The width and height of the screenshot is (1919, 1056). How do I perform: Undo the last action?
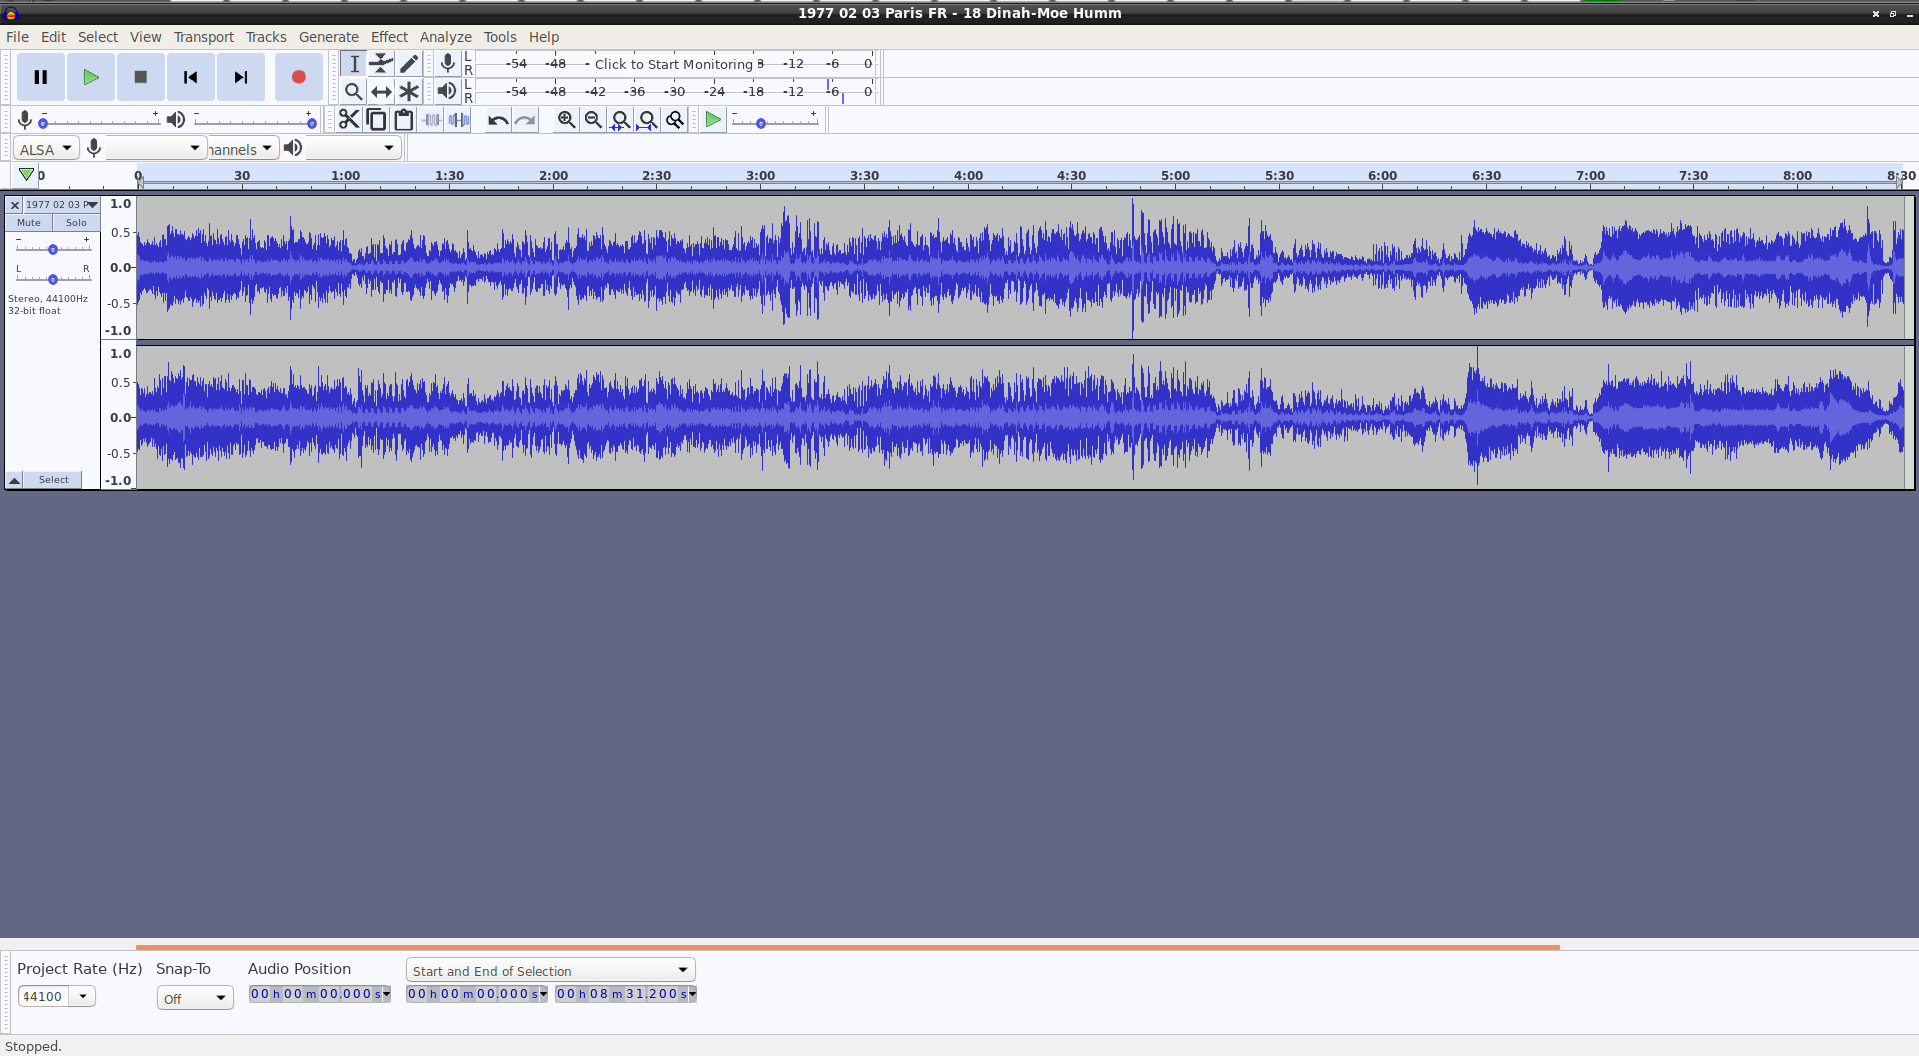coord(498,120)
